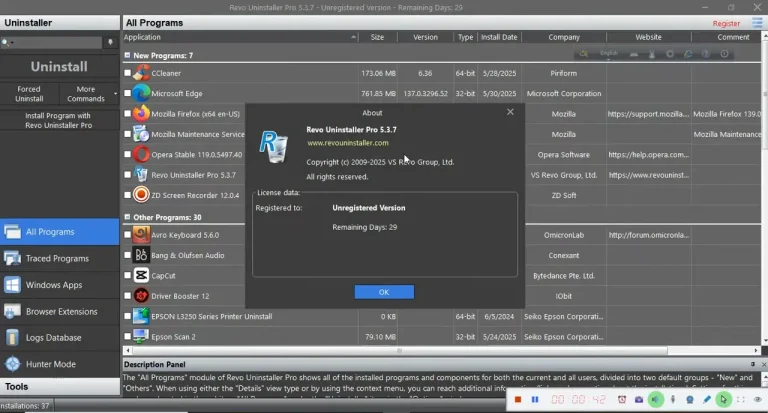
Task: Switch the English language toggle on Avro bar
Action: coord(609,54)
